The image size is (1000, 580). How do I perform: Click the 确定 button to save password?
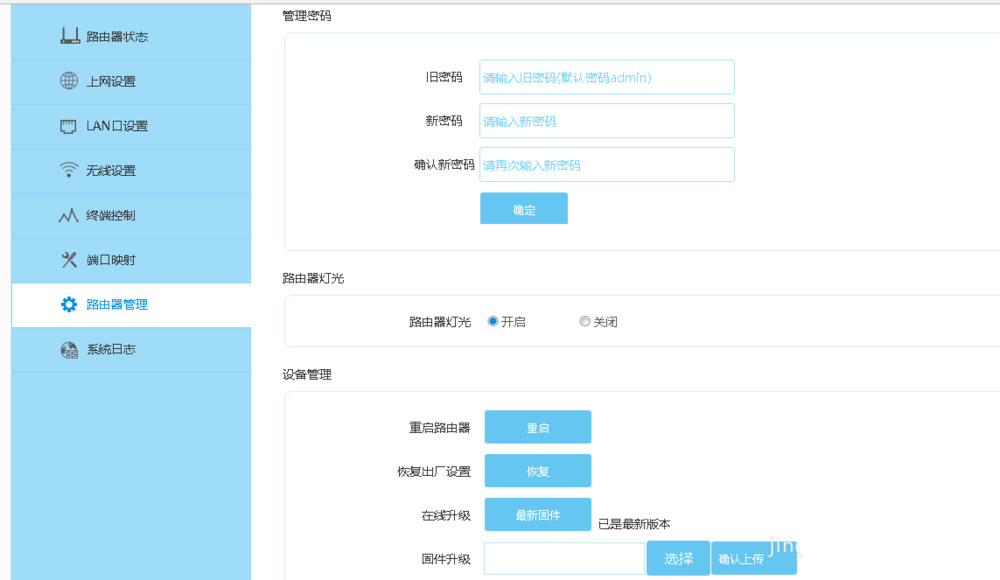[x=523, y=208]
